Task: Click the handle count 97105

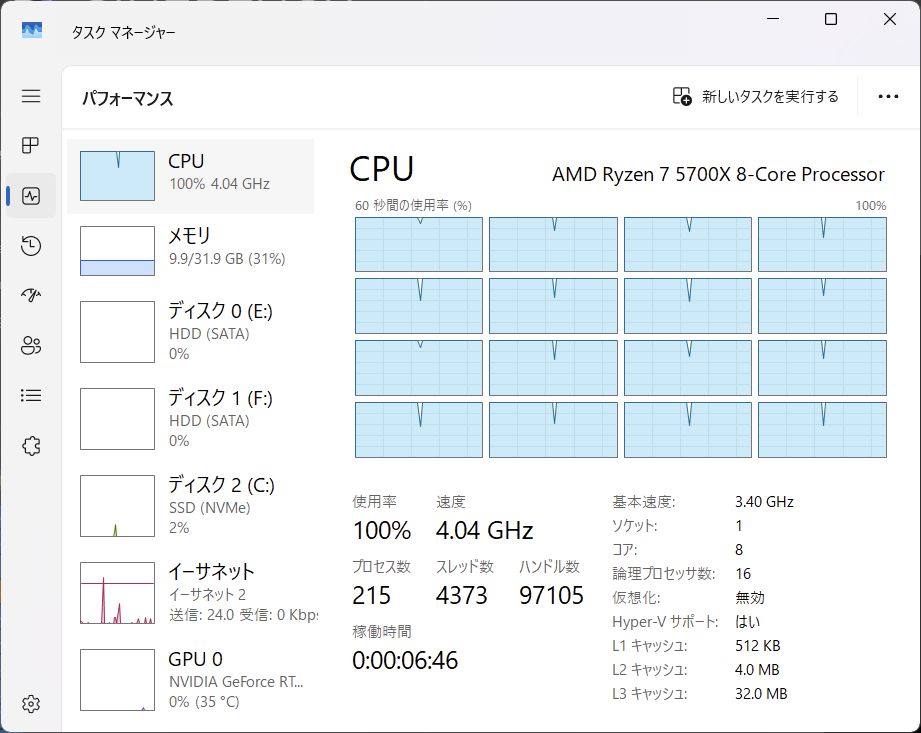Action: coord(551,595)
